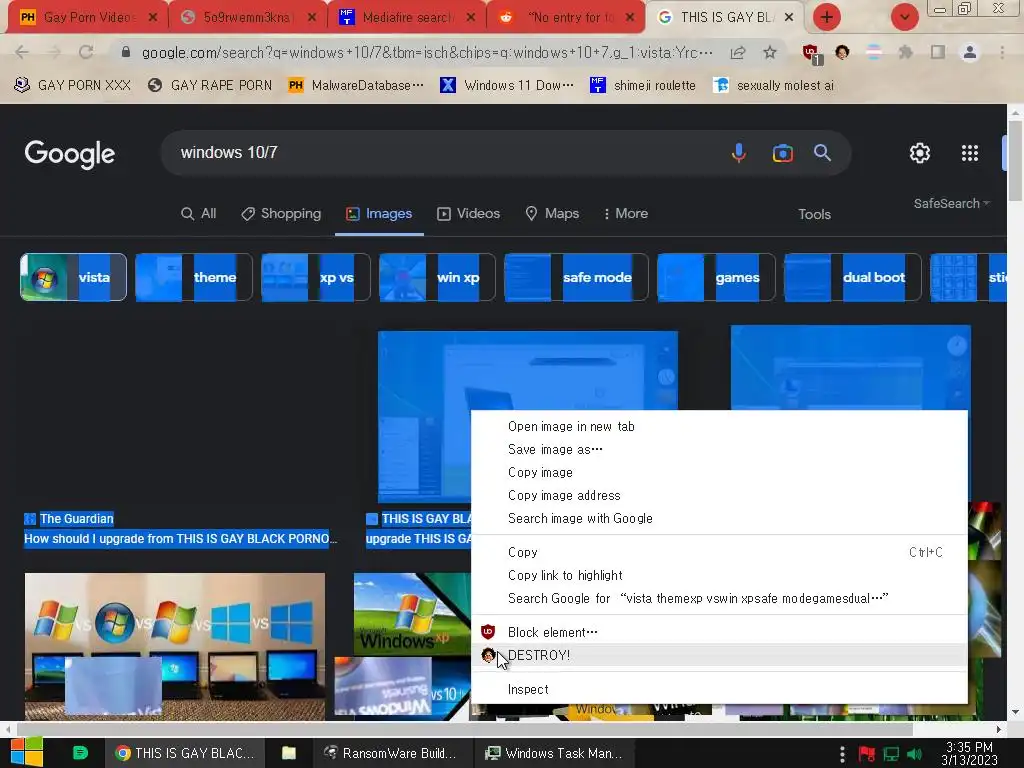Submit search with the magnifier icon
Screen dimensions: 1024x768
pos(822,153)
